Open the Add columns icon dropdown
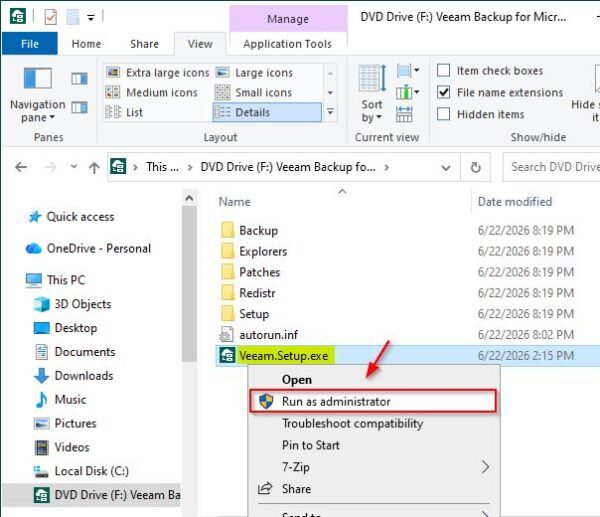Screen dimensions: 600x517 [408, 92]
